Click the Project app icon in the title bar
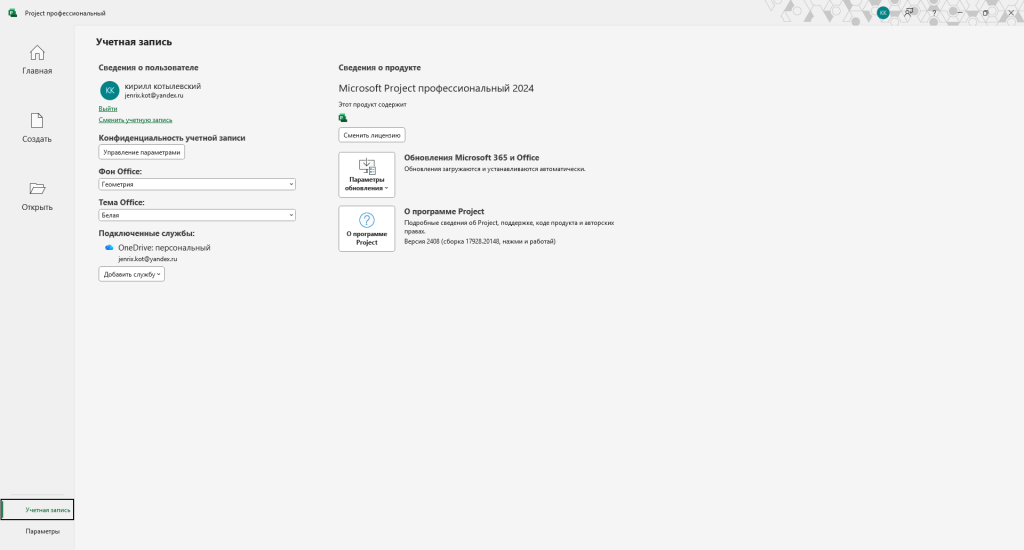The image size is (1024, 550). [x=12, y=12]
